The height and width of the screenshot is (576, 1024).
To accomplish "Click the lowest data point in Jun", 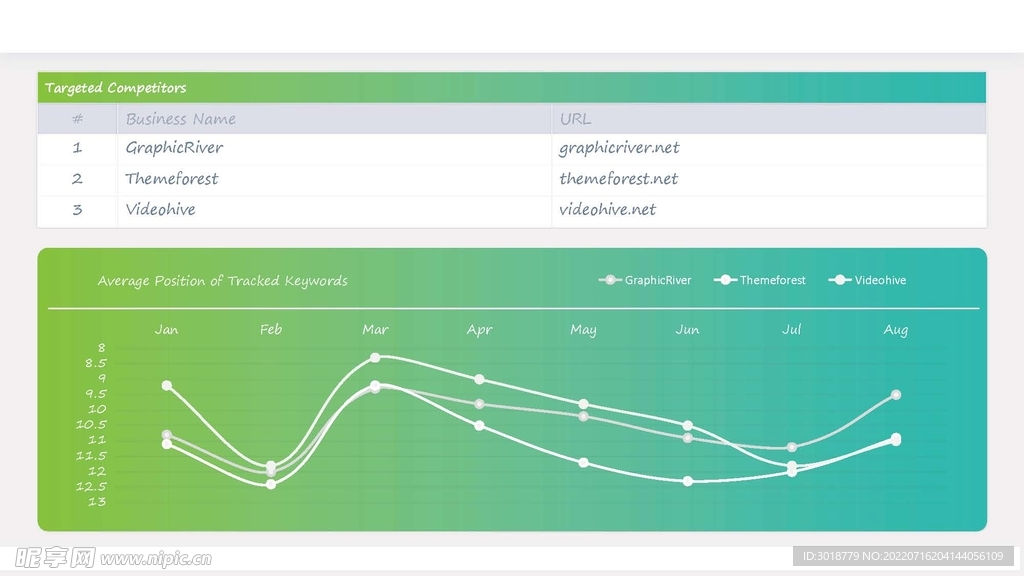I will pos(688,481).
